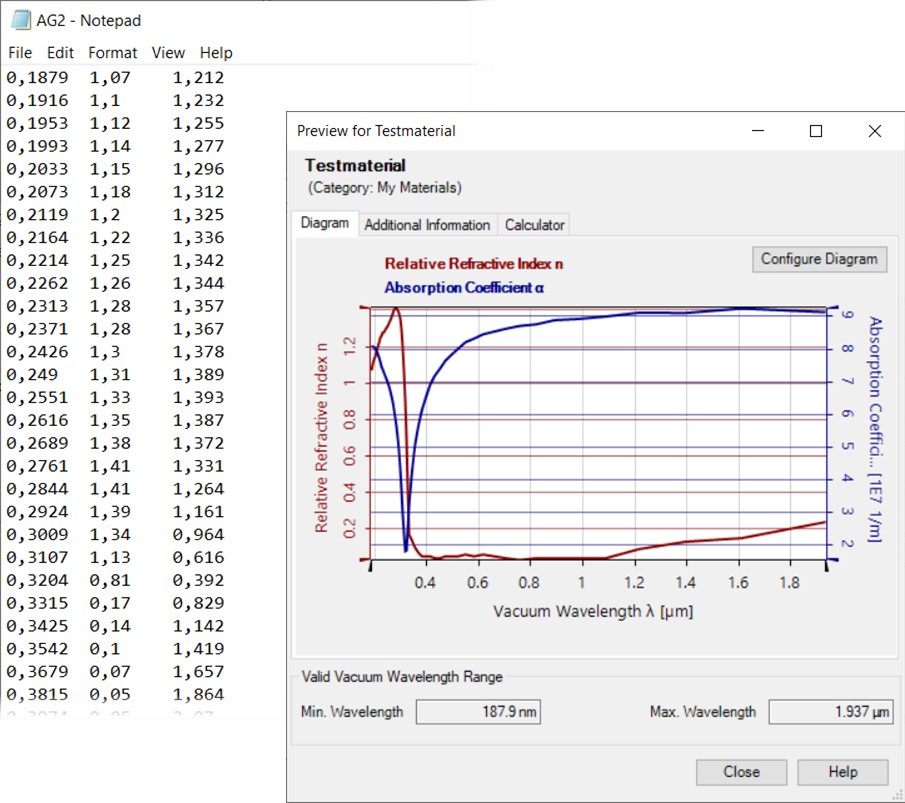Select the Diagram tab
The height and width of the screenshot is (803, 905).
point(324,224)
